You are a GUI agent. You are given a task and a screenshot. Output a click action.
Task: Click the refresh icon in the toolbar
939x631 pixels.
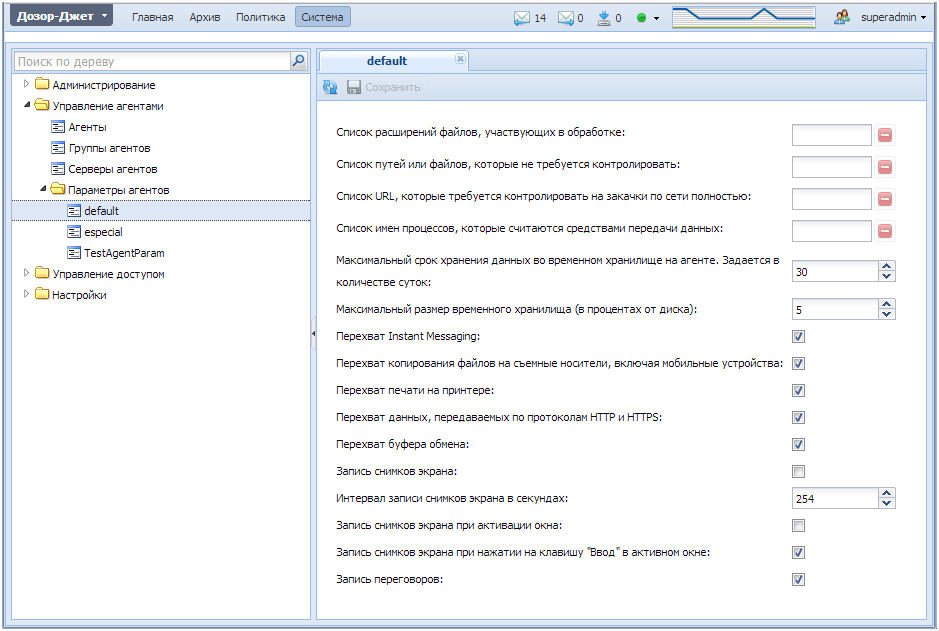(x=330, y=87)
